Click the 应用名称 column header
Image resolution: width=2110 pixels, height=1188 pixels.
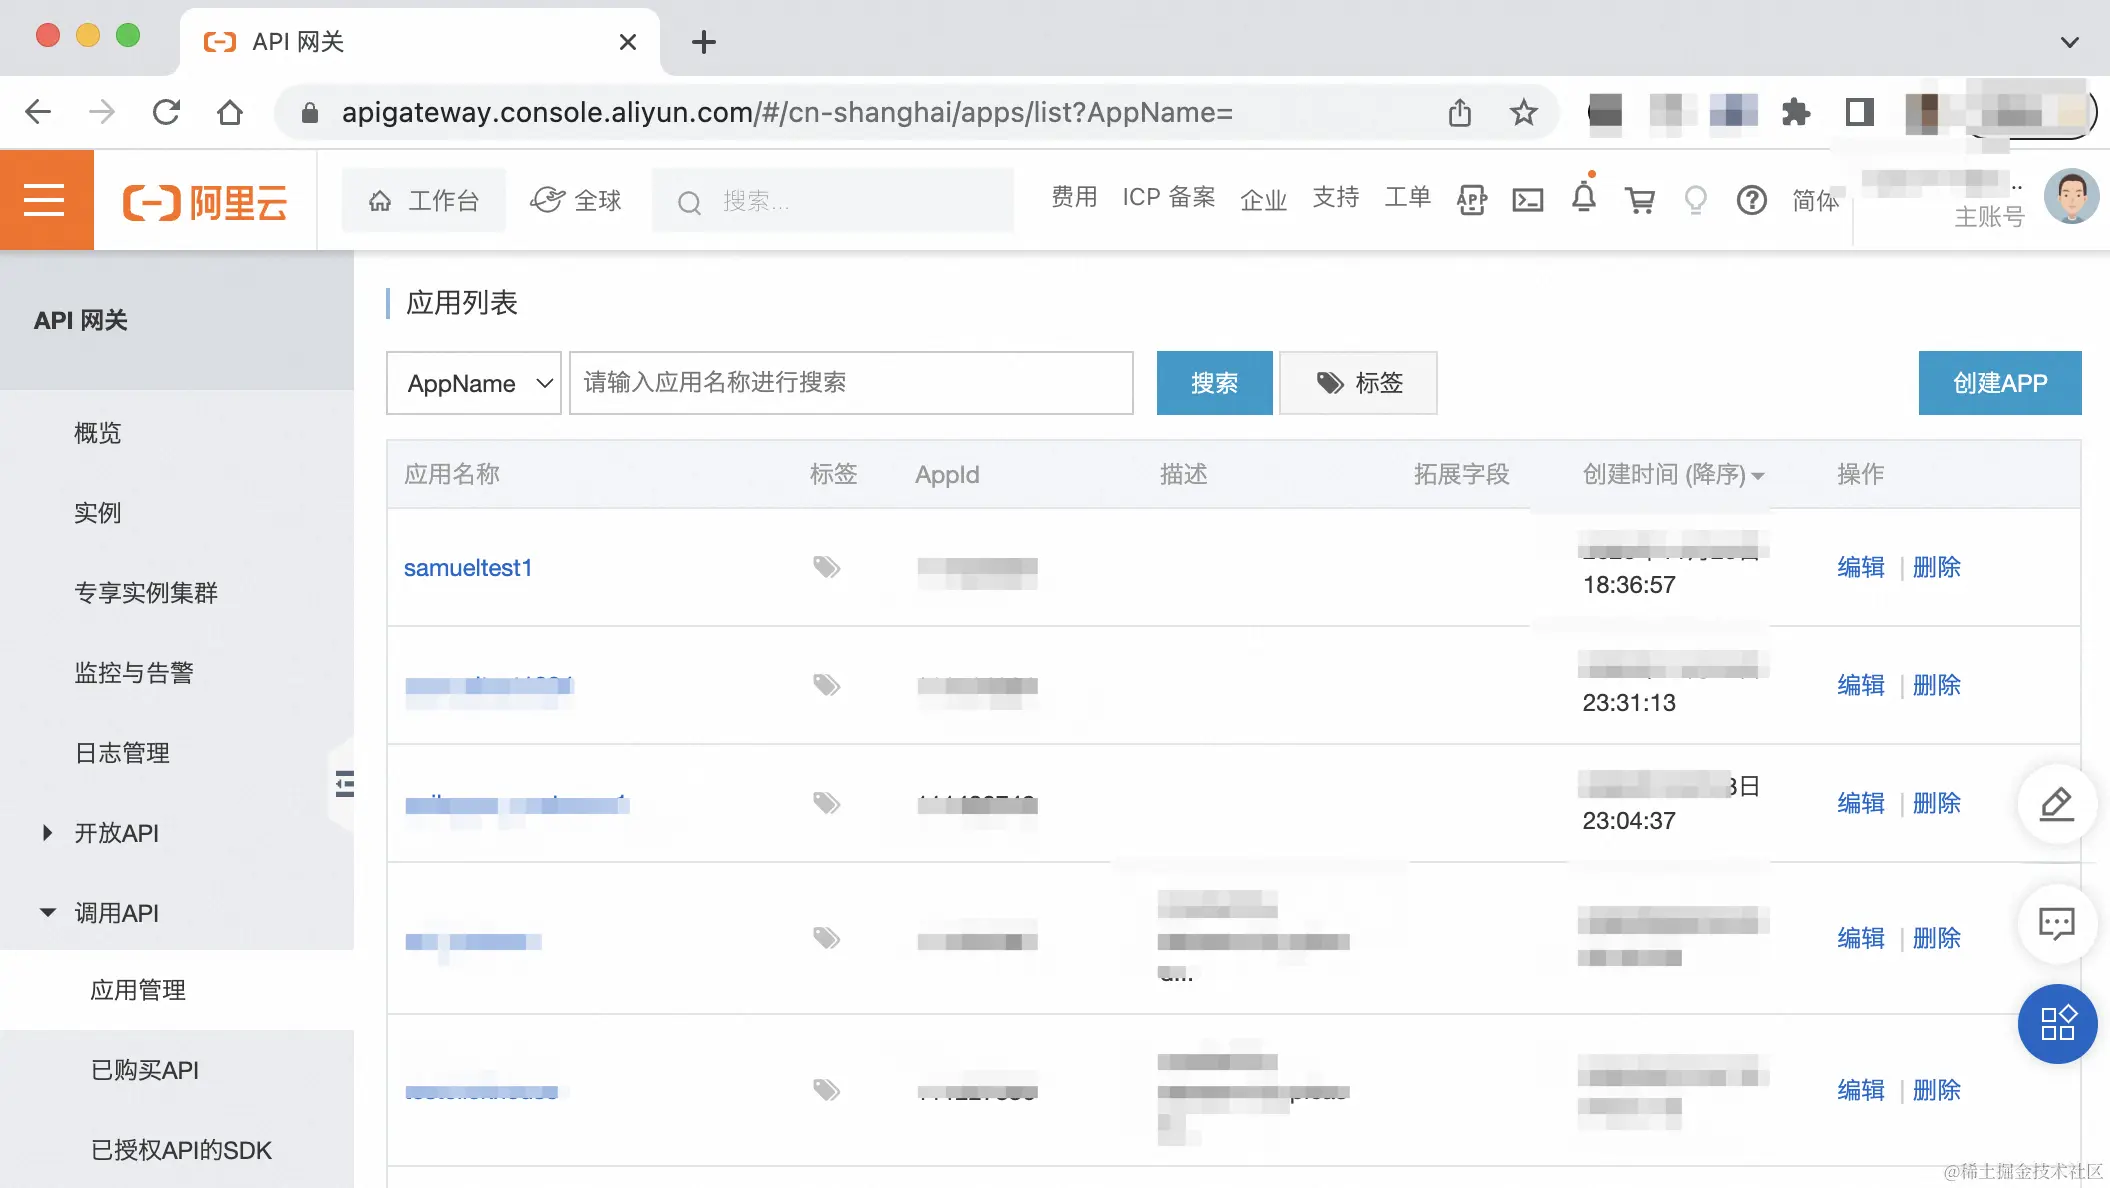452,474
